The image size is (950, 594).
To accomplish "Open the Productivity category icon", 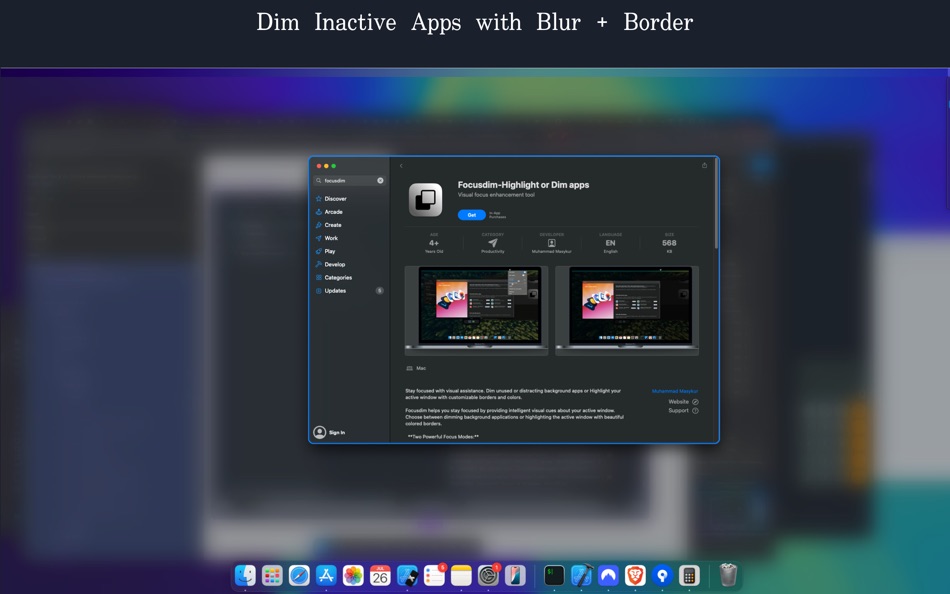I will coord(493,242).
